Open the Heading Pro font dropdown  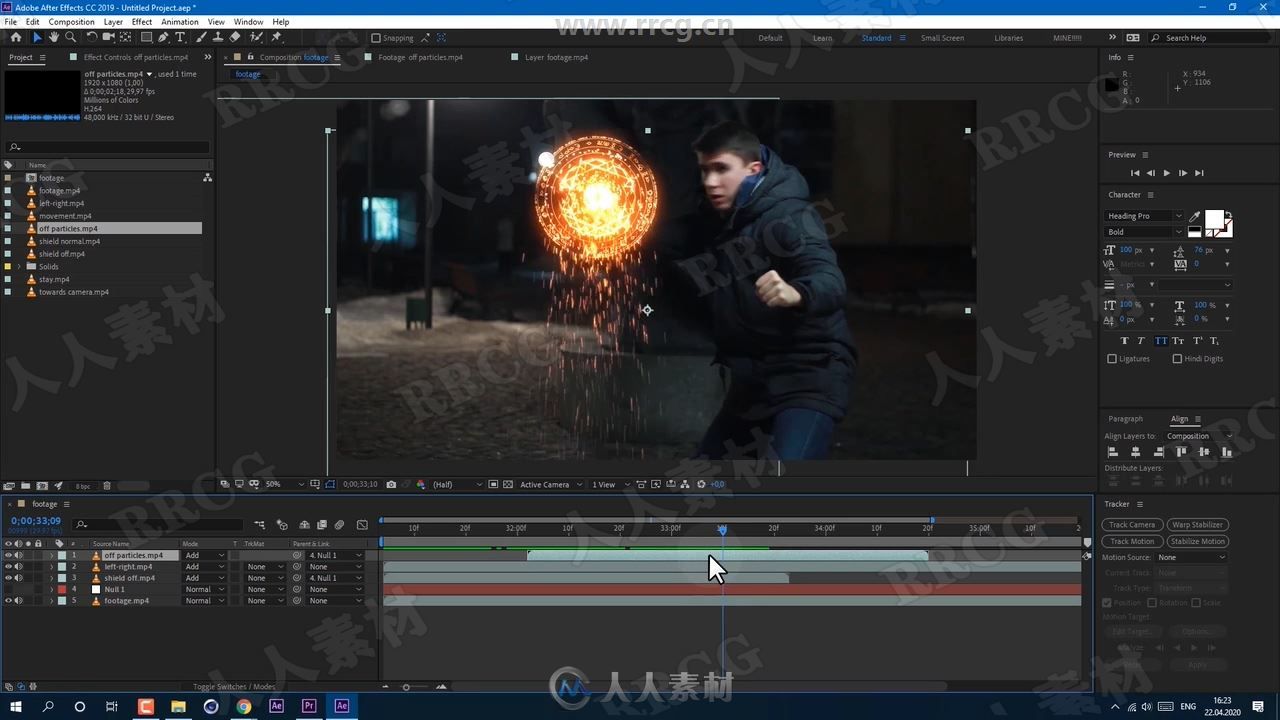[1145, 216]
